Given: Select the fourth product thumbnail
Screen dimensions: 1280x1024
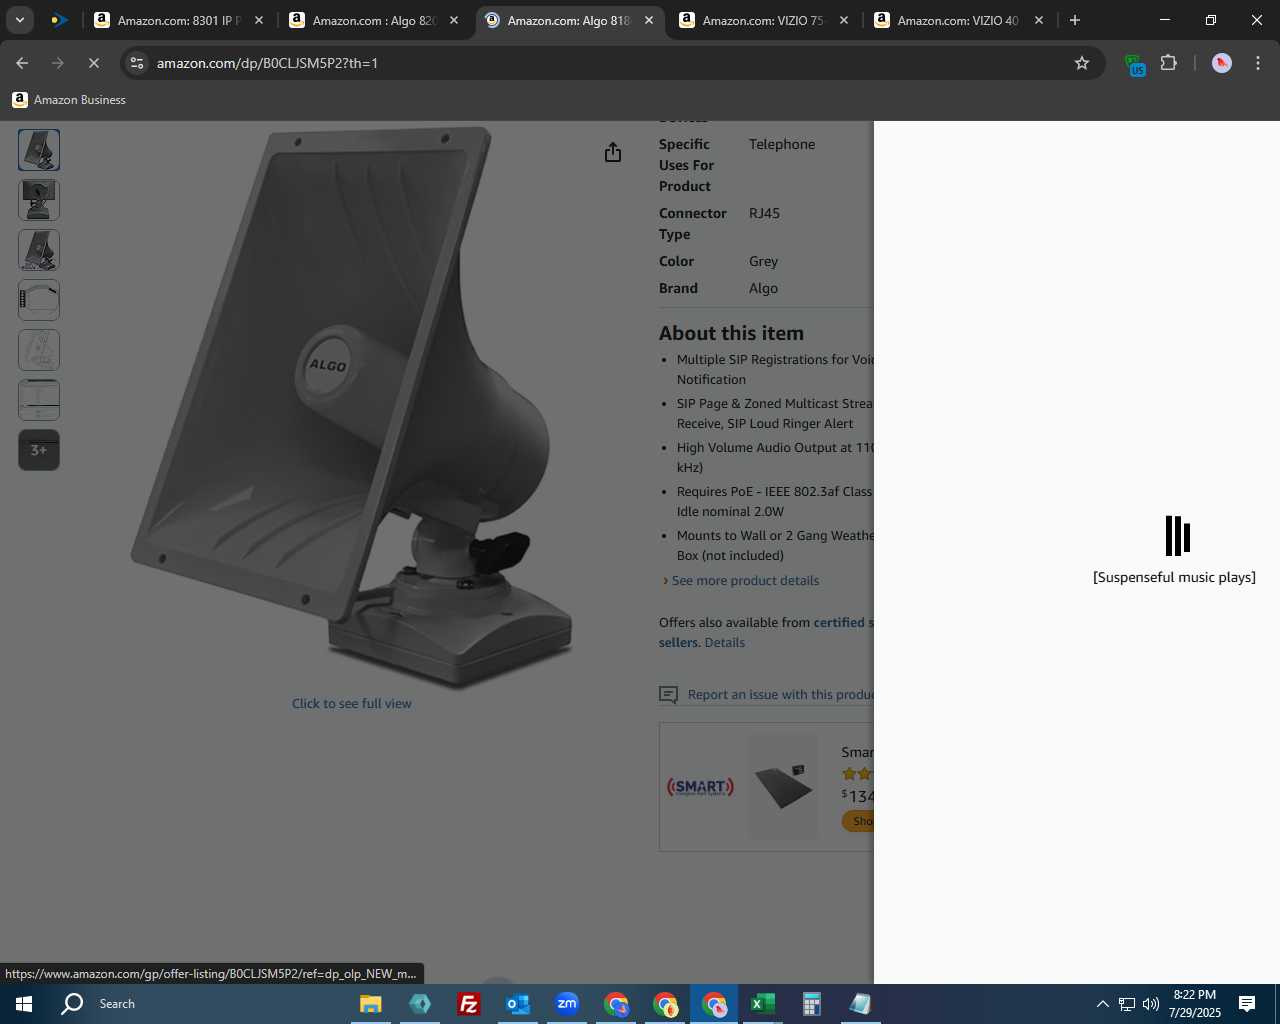Looking at the screenshot, I should 39,300.
